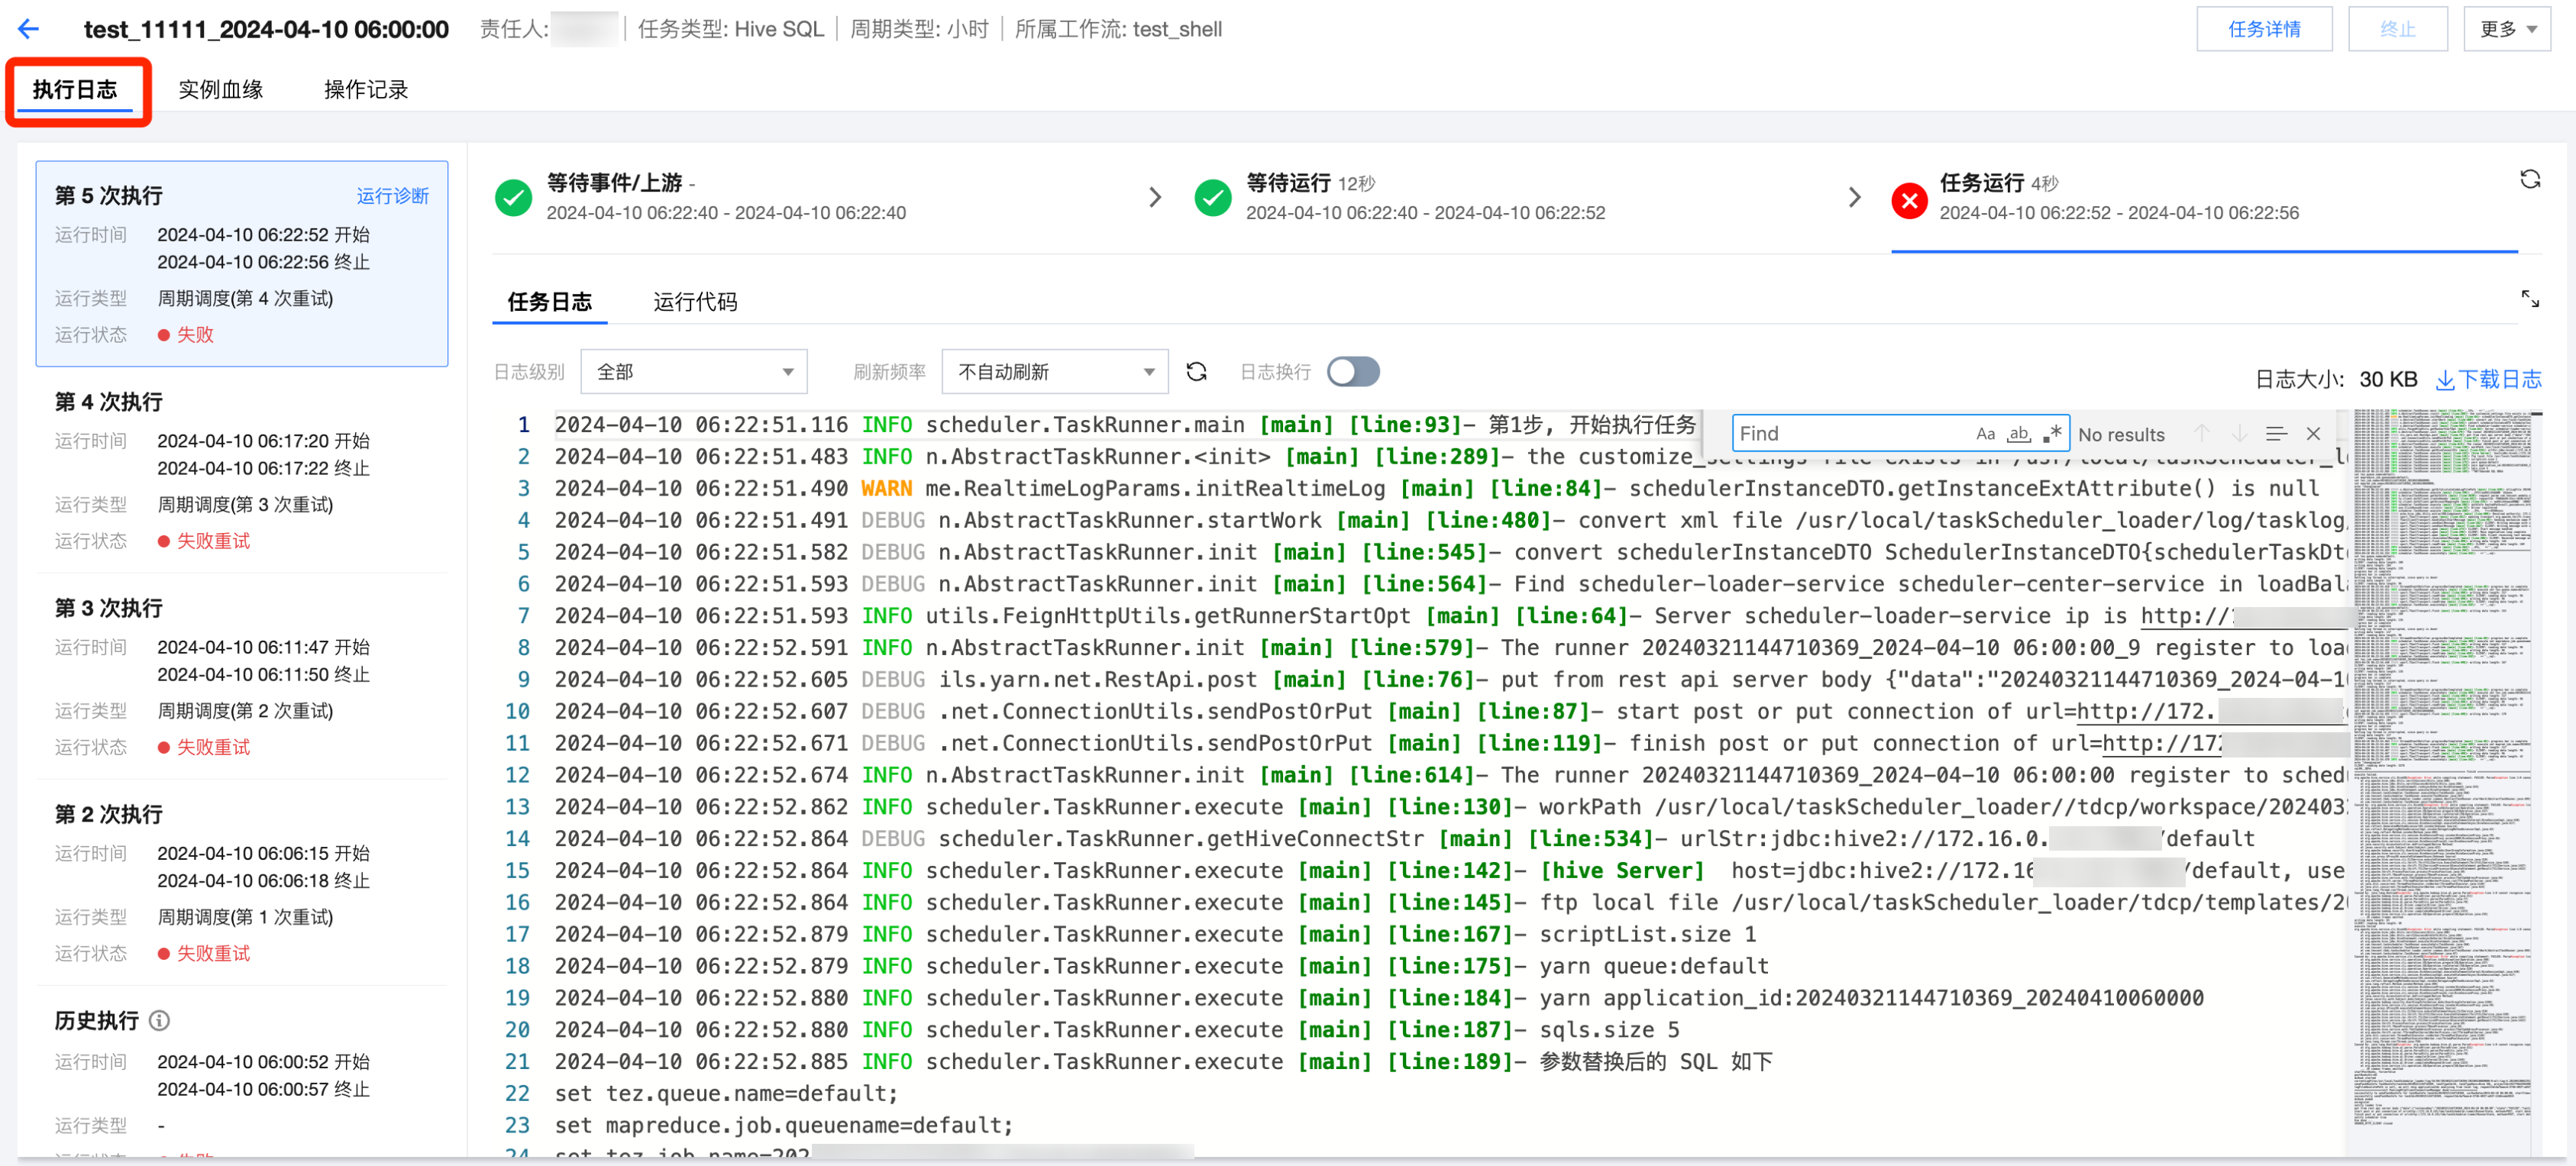Click the Find in Selection icon

point(2275,434)
